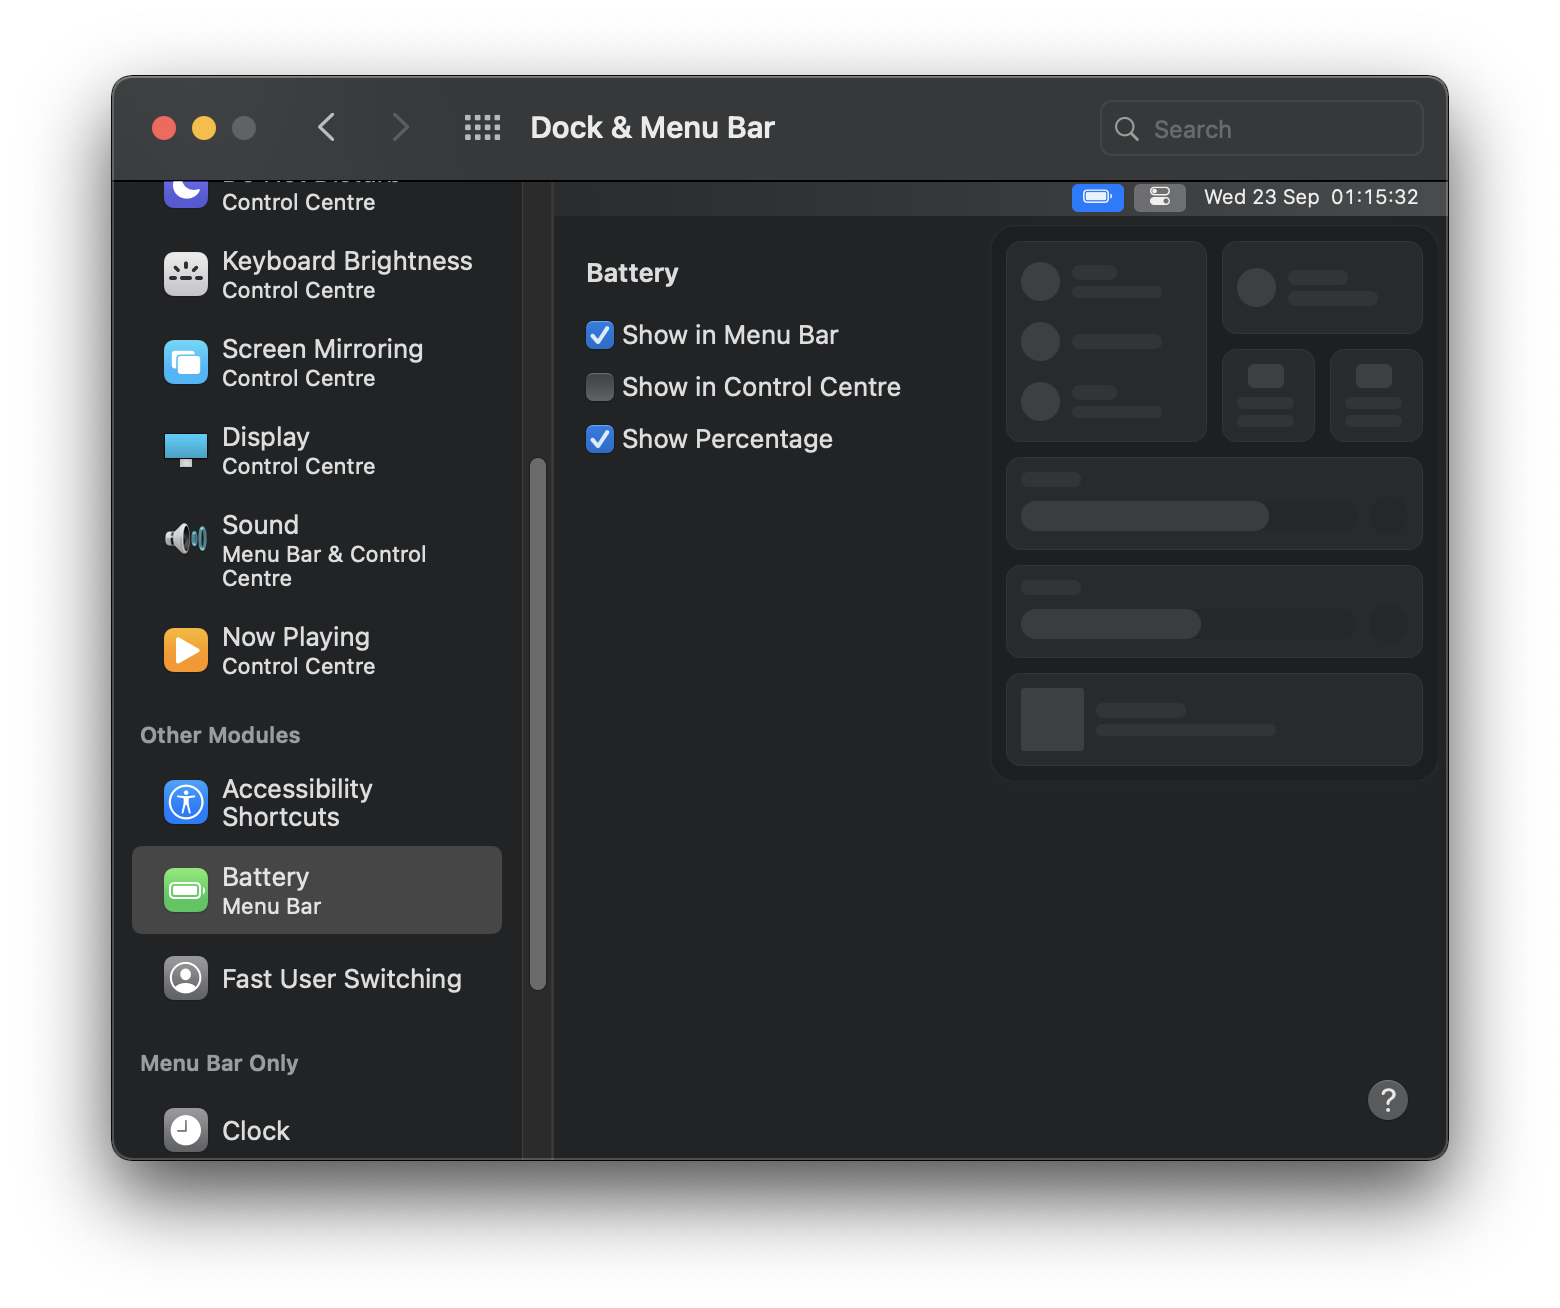1560x1308 pixels.
Task: Select Keyboard Brightness in the sidebar
Action: click(317, 274)
